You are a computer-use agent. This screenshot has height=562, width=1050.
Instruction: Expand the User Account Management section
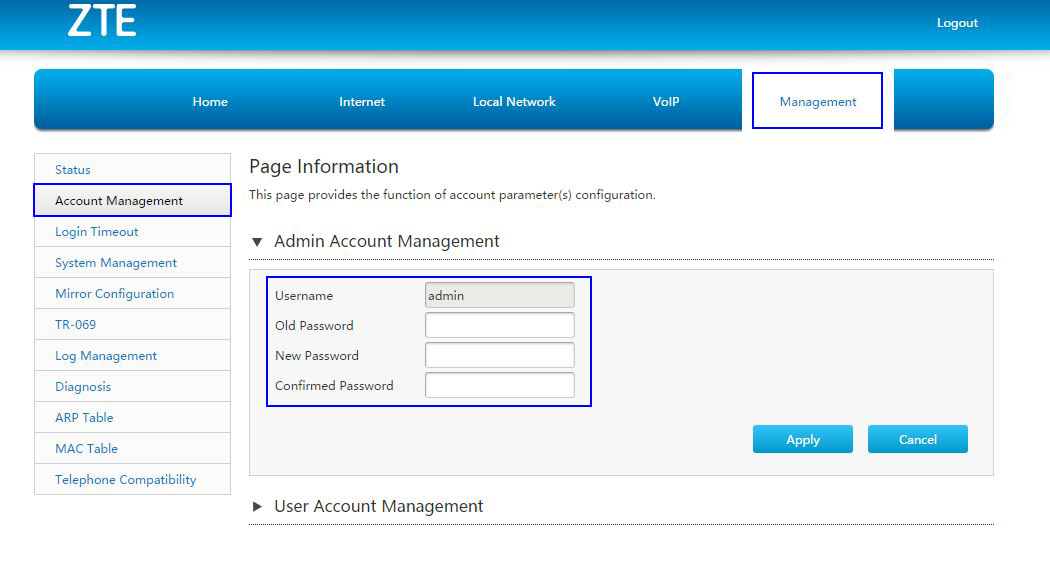tap(257, 506)
